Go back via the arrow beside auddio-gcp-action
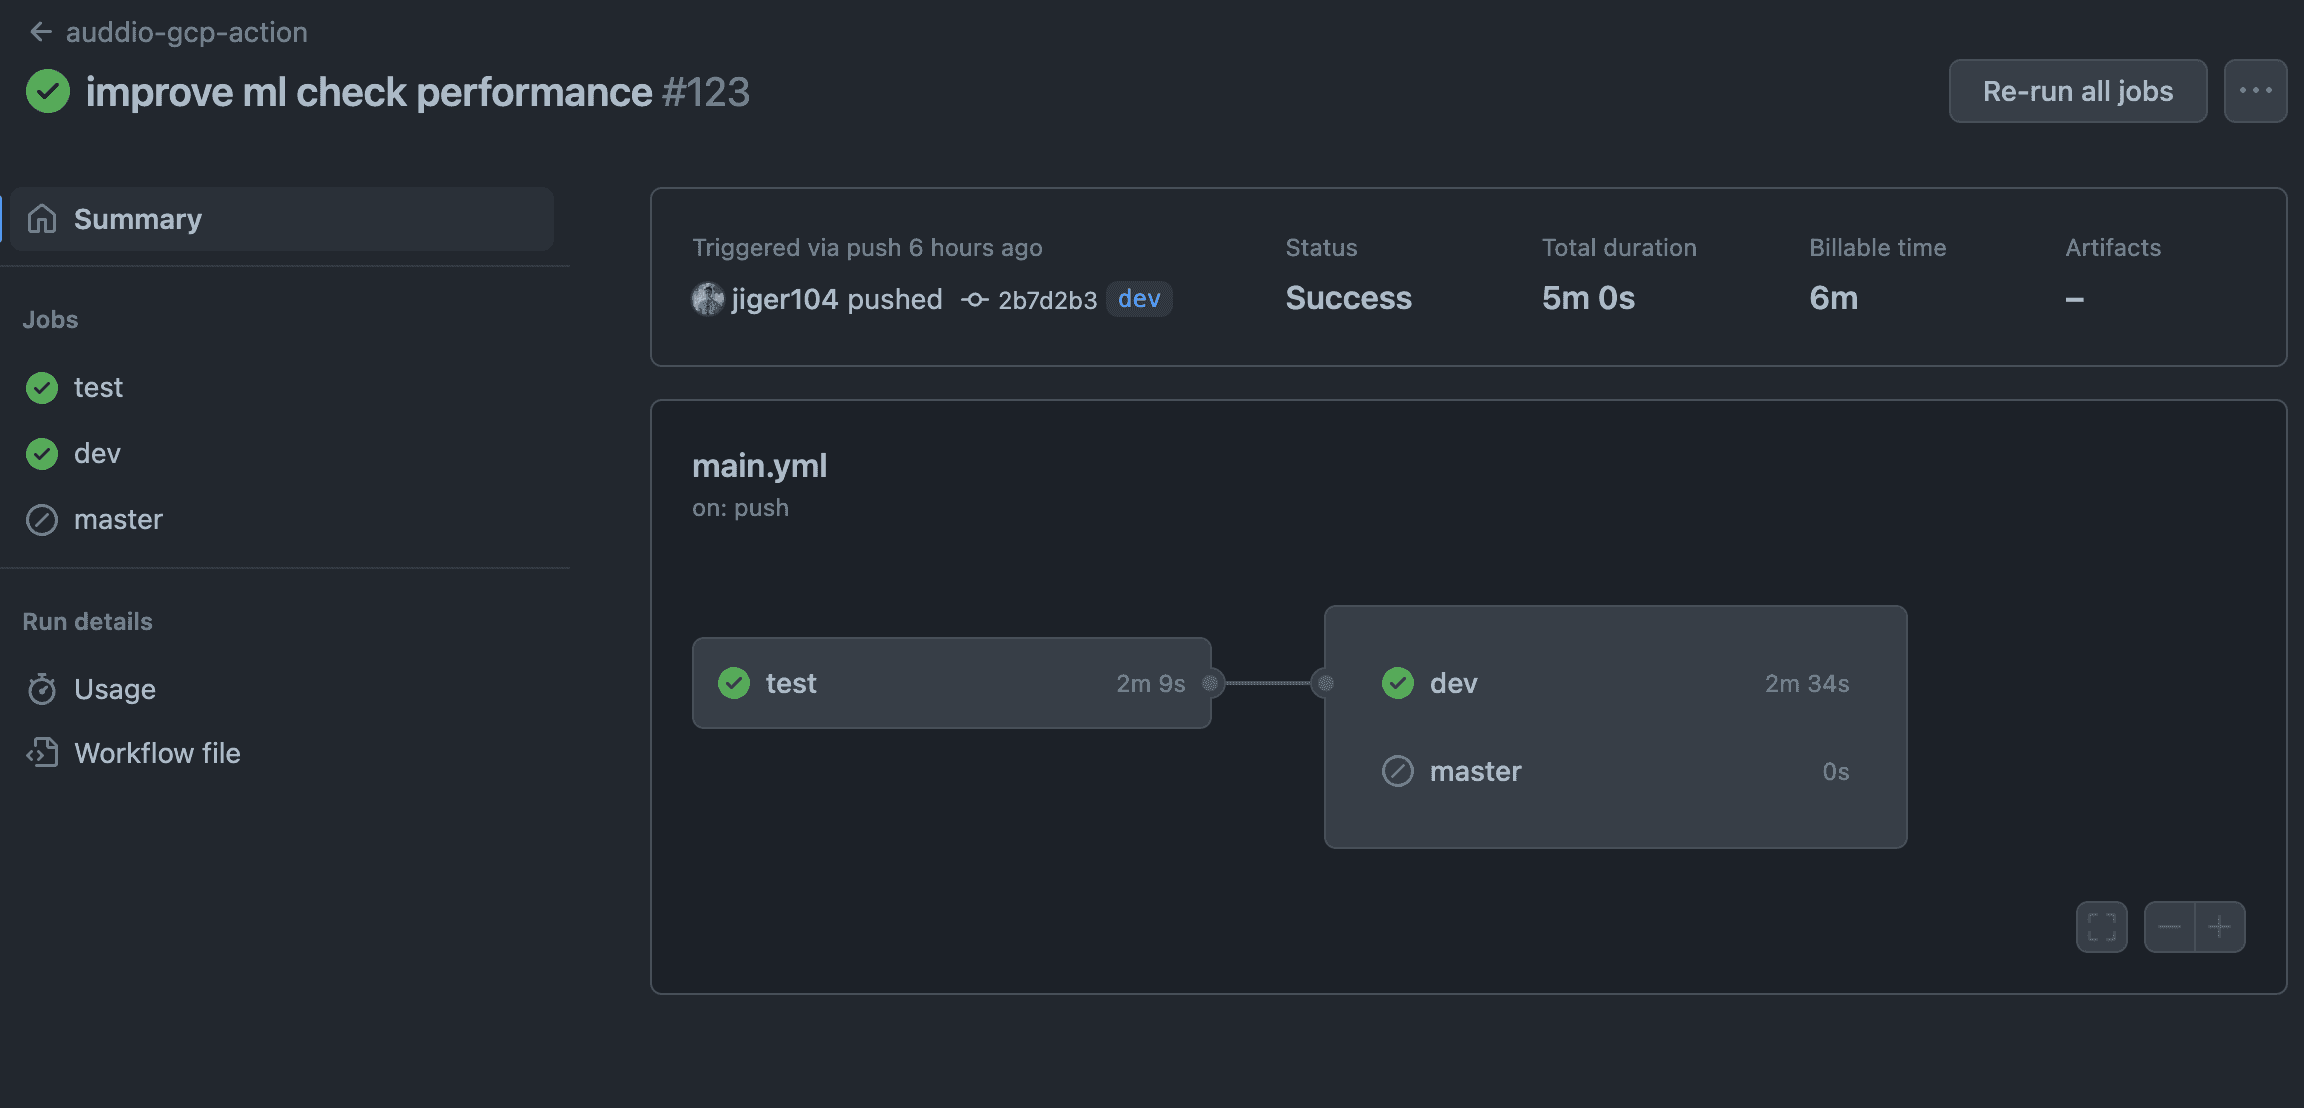This screenshot has height=1108, width=2304. (40, 32)
